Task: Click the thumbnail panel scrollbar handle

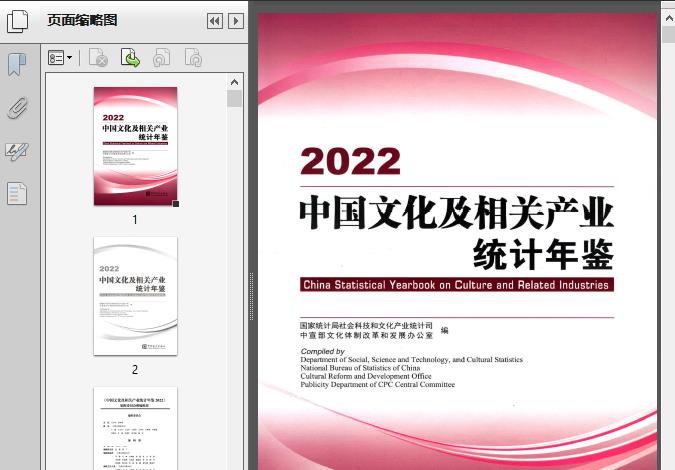Action: click(x=235, y=99)
